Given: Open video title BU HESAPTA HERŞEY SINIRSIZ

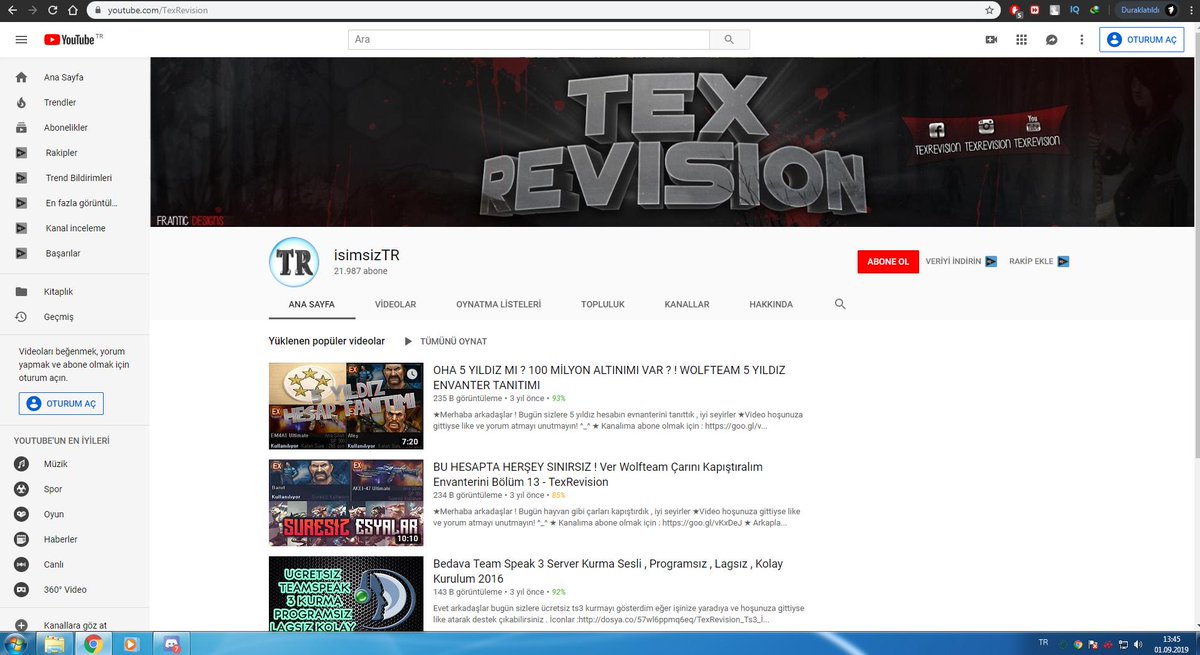Looking at the screenshot, I should coord(598,474).
